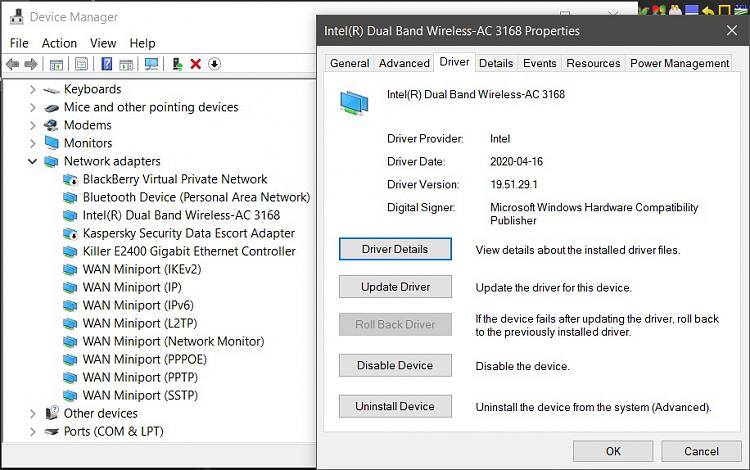Click the blue Help question mark icon

point(107,64)
